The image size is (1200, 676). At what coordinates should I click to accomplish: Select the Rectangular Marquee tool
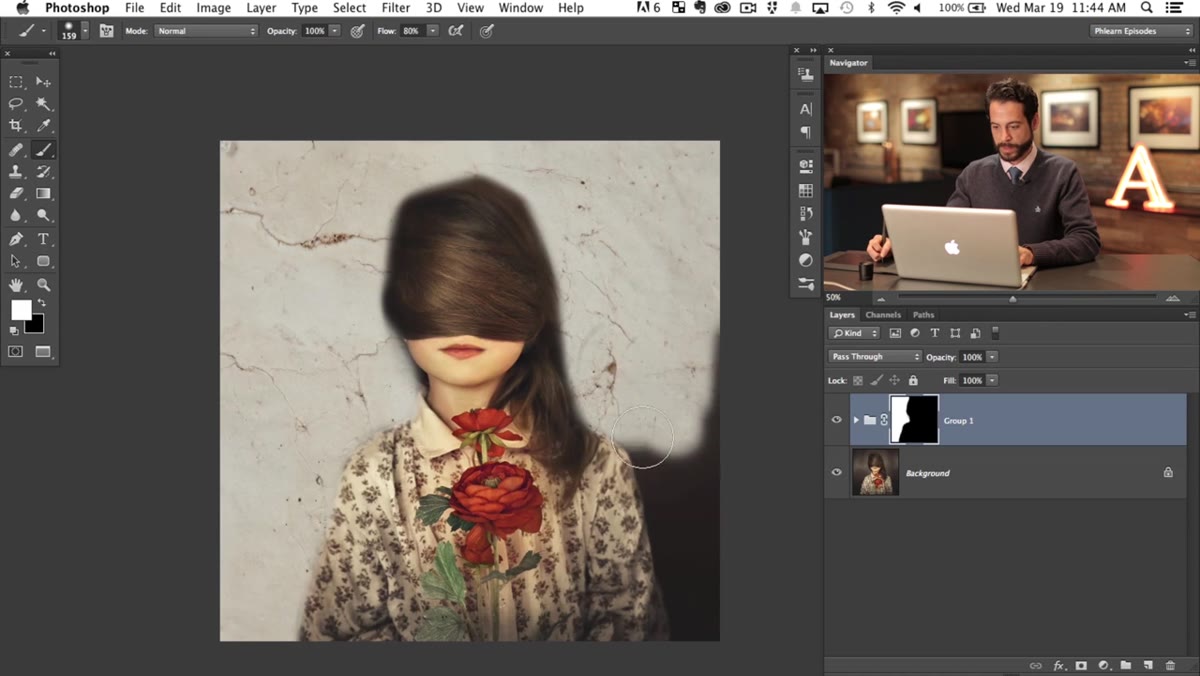point(16,82)
